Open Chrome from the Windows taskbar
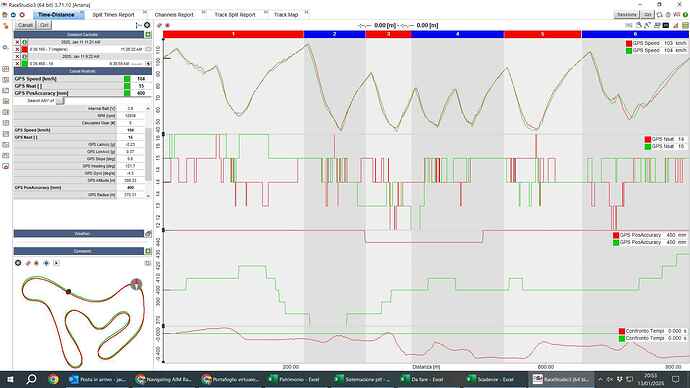 coord(53,379)
